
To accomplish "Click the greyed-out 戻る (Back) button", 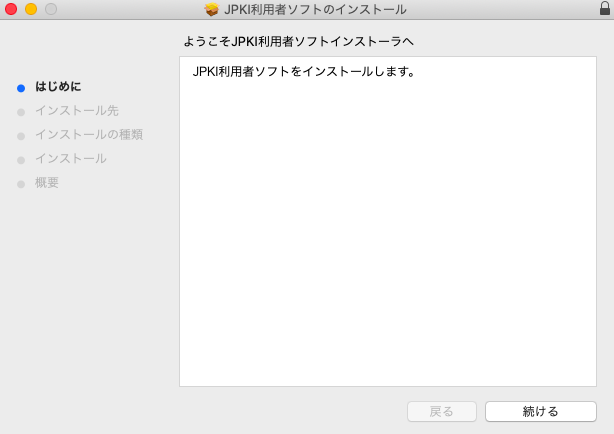I will point(442,411).
